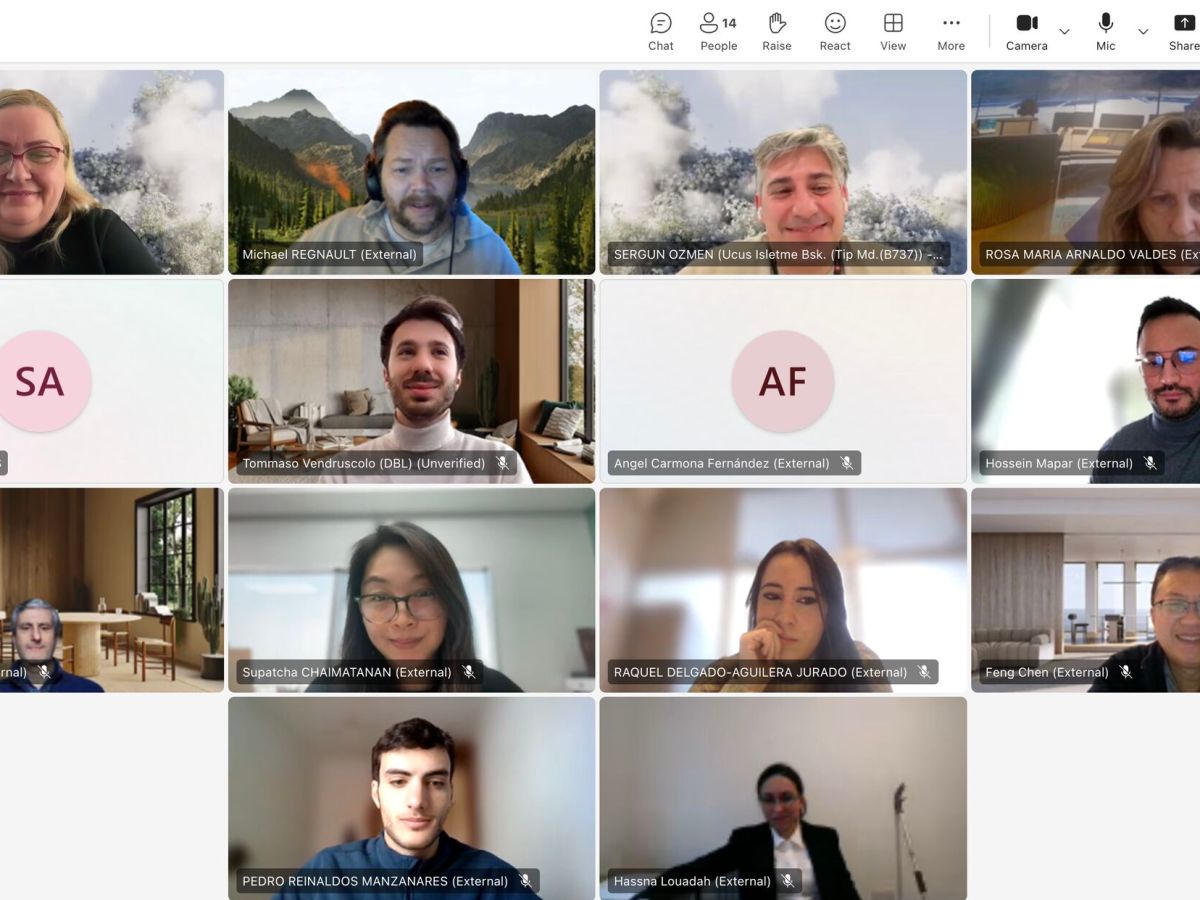Select the SA initials avatar tile

41,381
